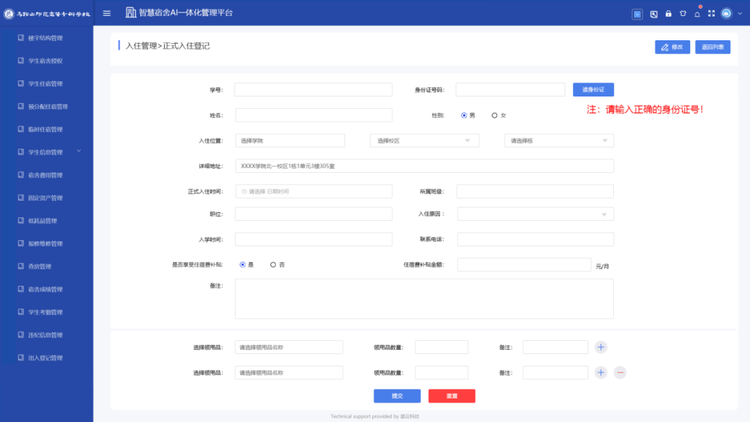Open 宿舍费用管理 in the sidebar
This screenshot has height=422, width=750.
coord(45,175)
